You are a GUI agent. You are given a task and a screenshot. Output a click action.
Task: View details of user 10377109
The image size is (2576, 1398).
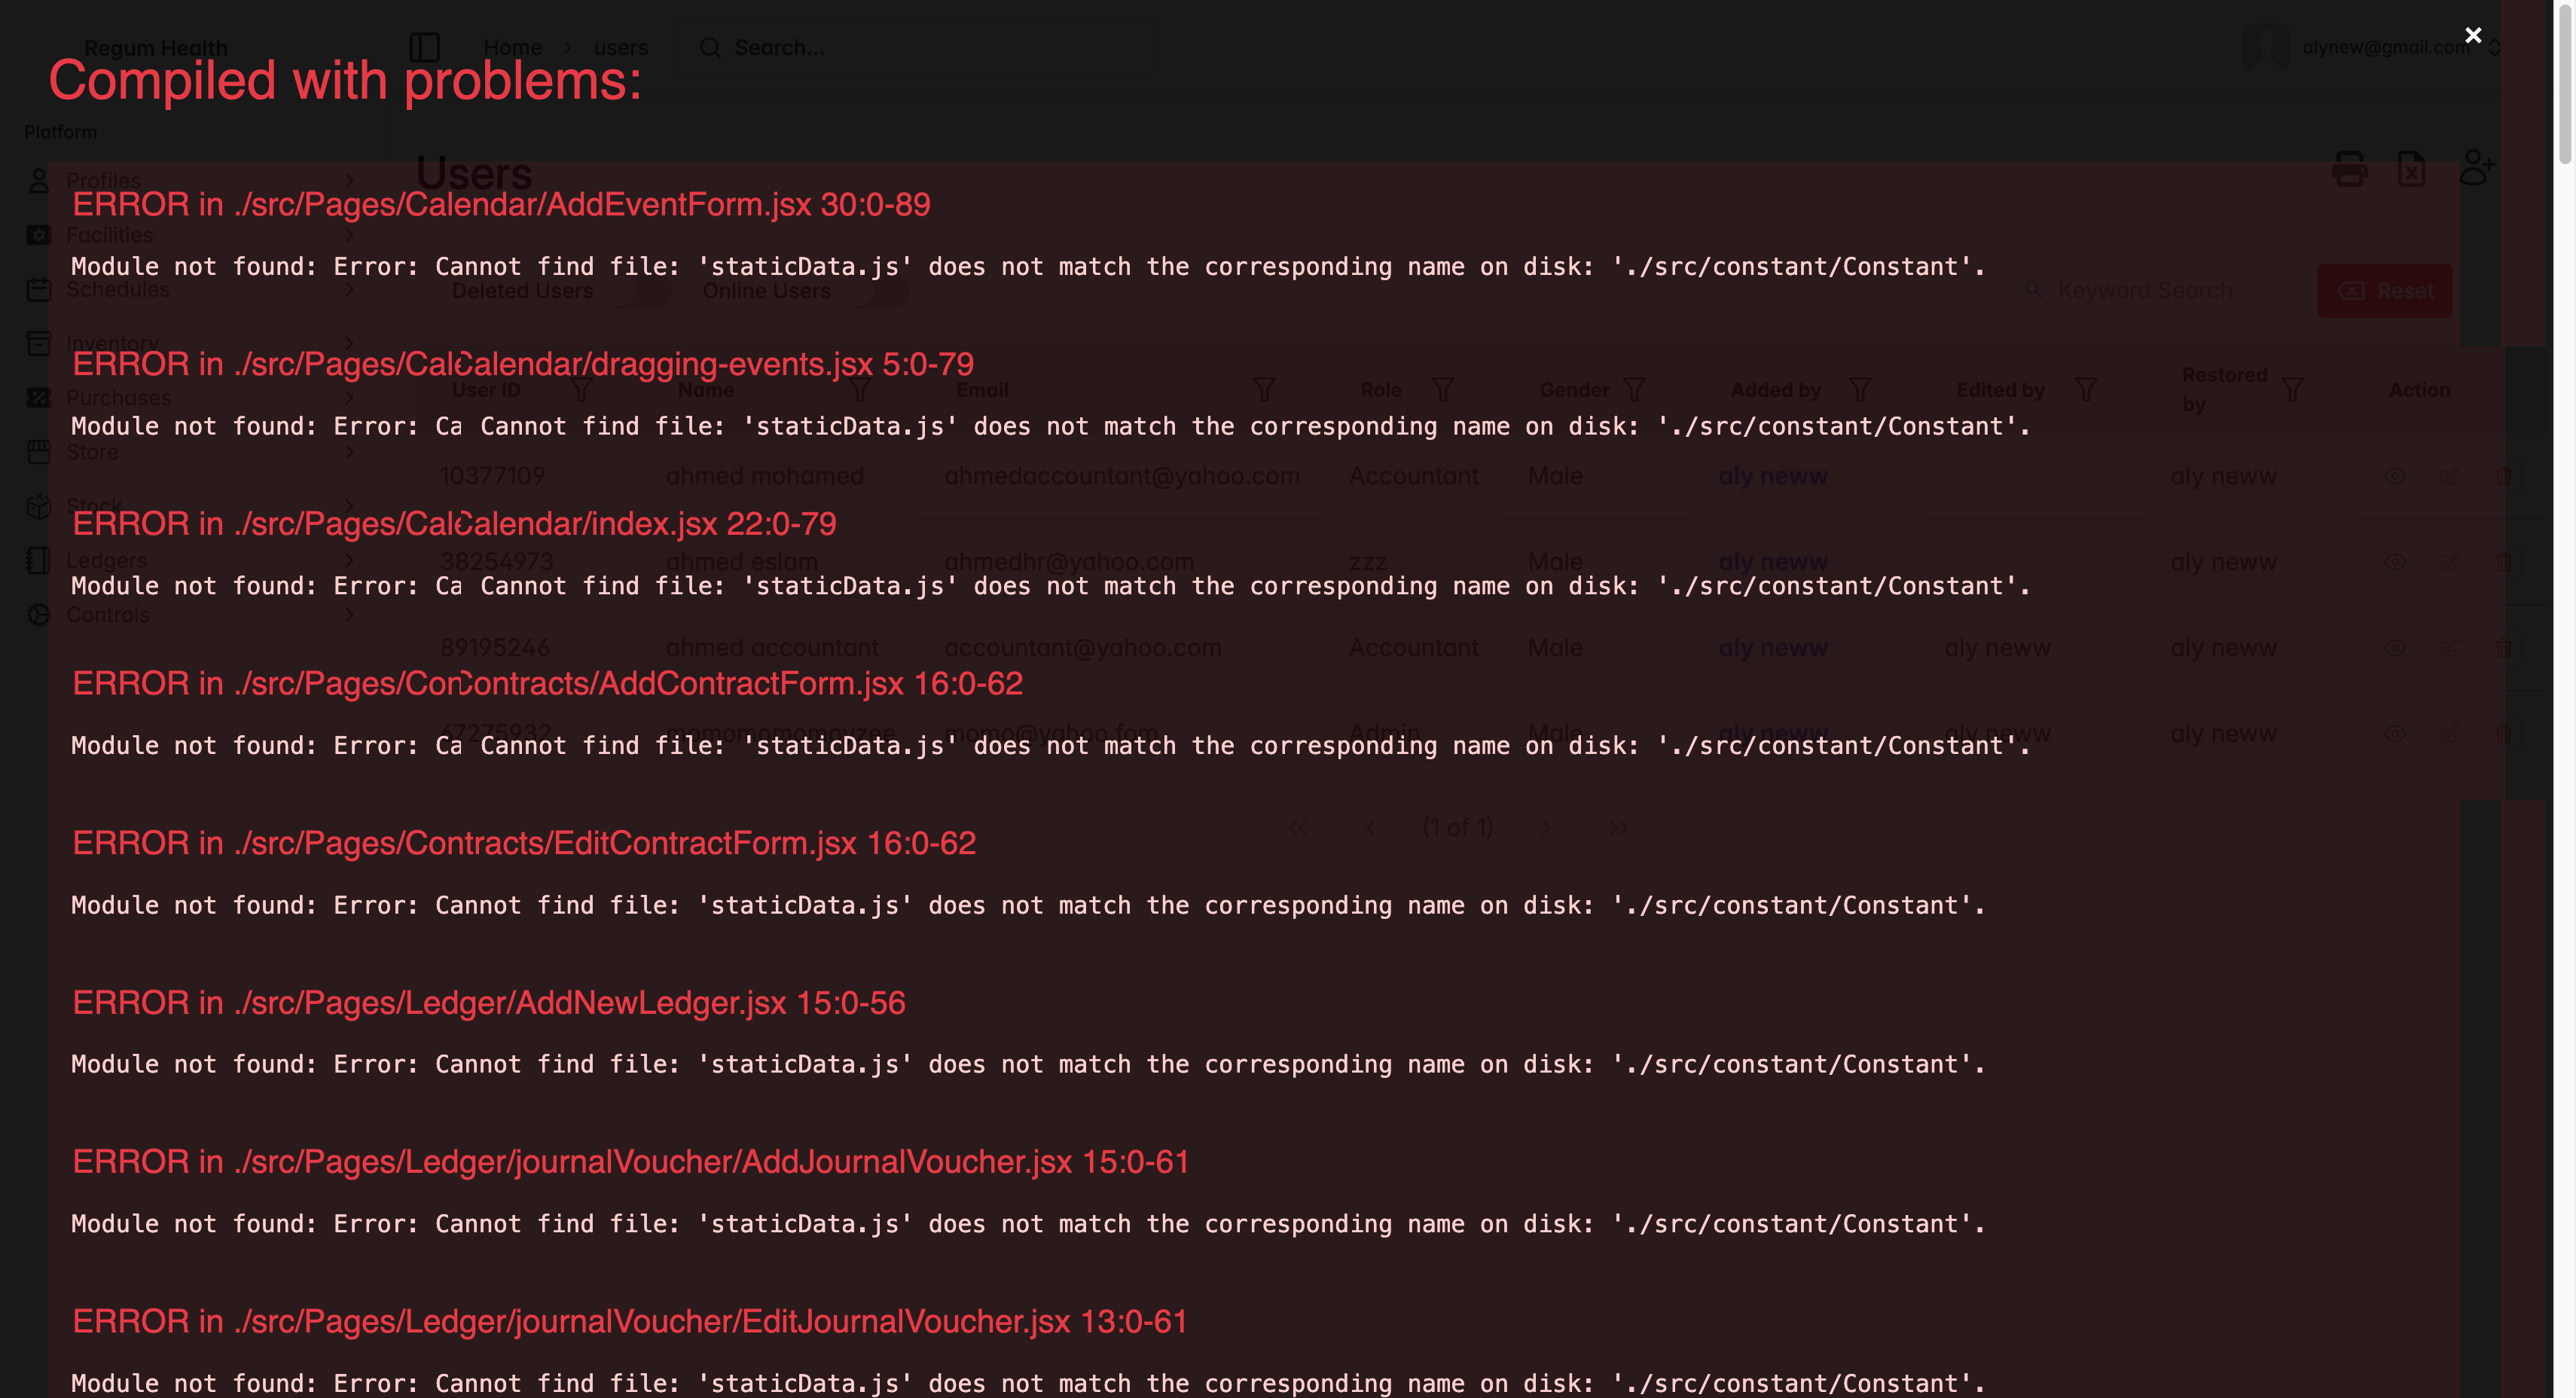point(2394,476)
